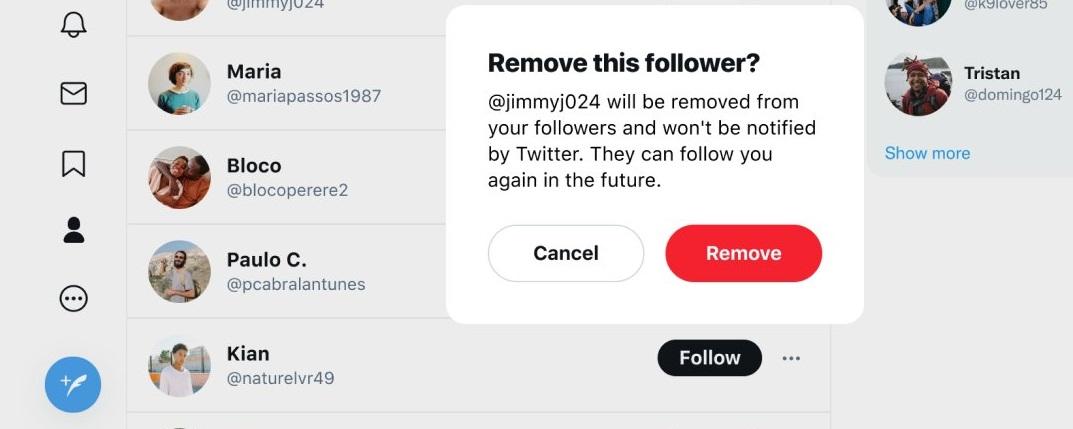Image resolution: width=1073 pixels, height=429 pixels.
Task: Open Maria's profile picture
Action: [180, 84]
